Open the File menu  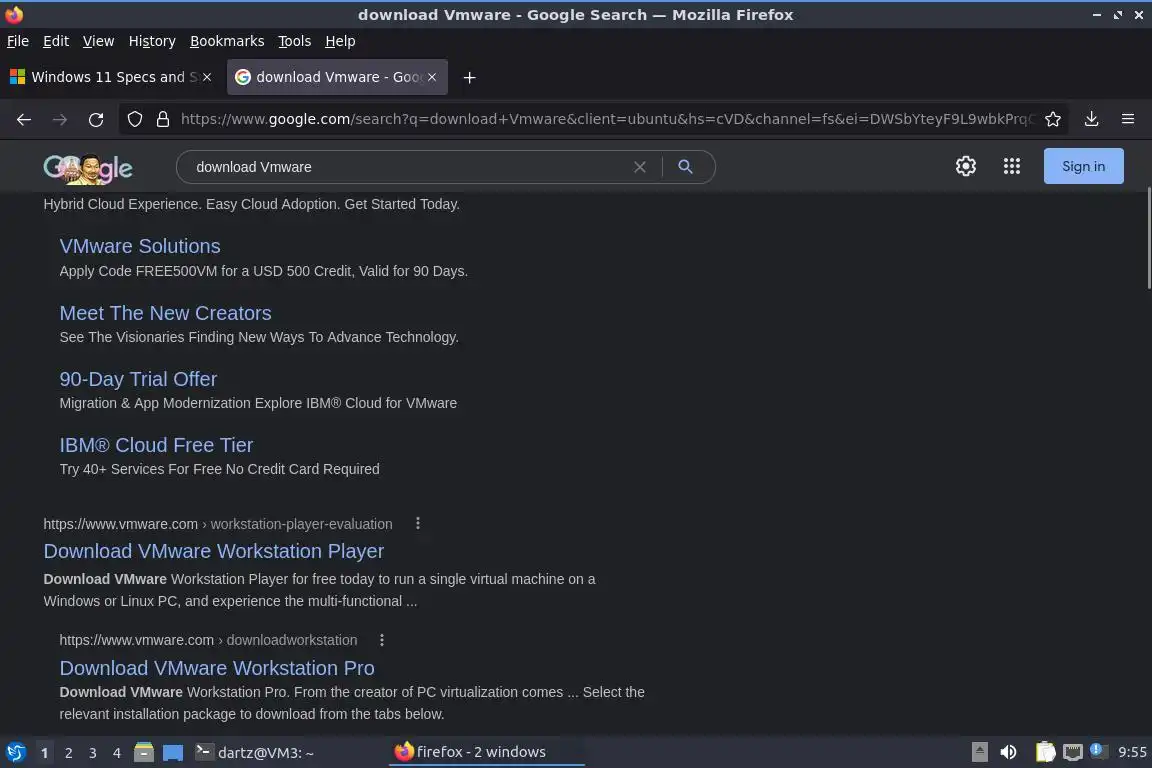tap(18, 41)
